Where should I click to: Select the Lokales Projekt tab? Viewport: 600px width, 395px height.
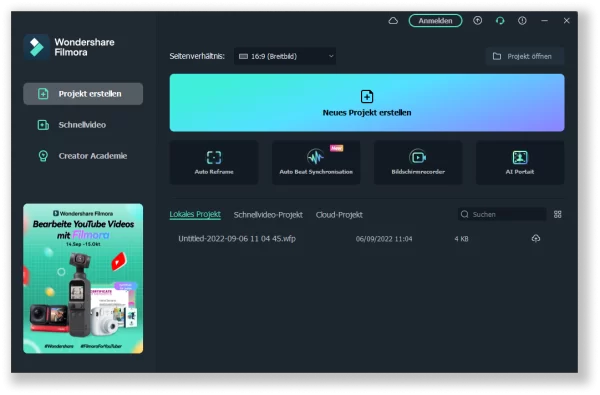[195, 214]
